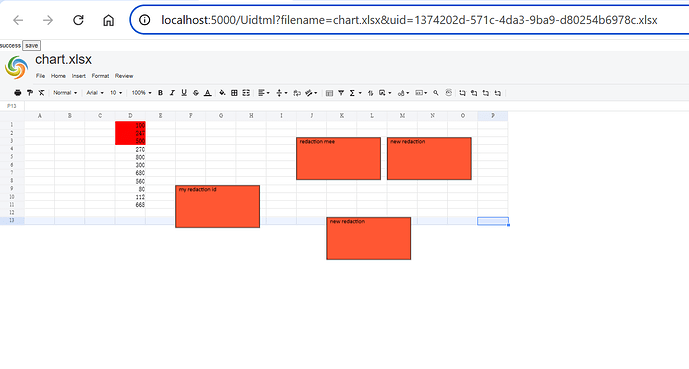The width and height of the screenshot is (689, 369).
Task: Open the Arial font dropdown
Action: coord(95,93)
